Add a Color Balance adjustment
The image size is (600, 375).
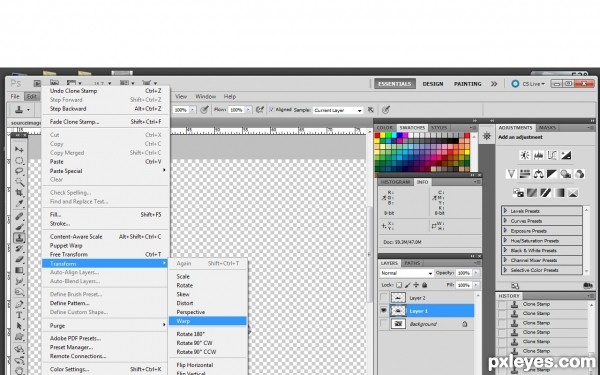point(538,174)
